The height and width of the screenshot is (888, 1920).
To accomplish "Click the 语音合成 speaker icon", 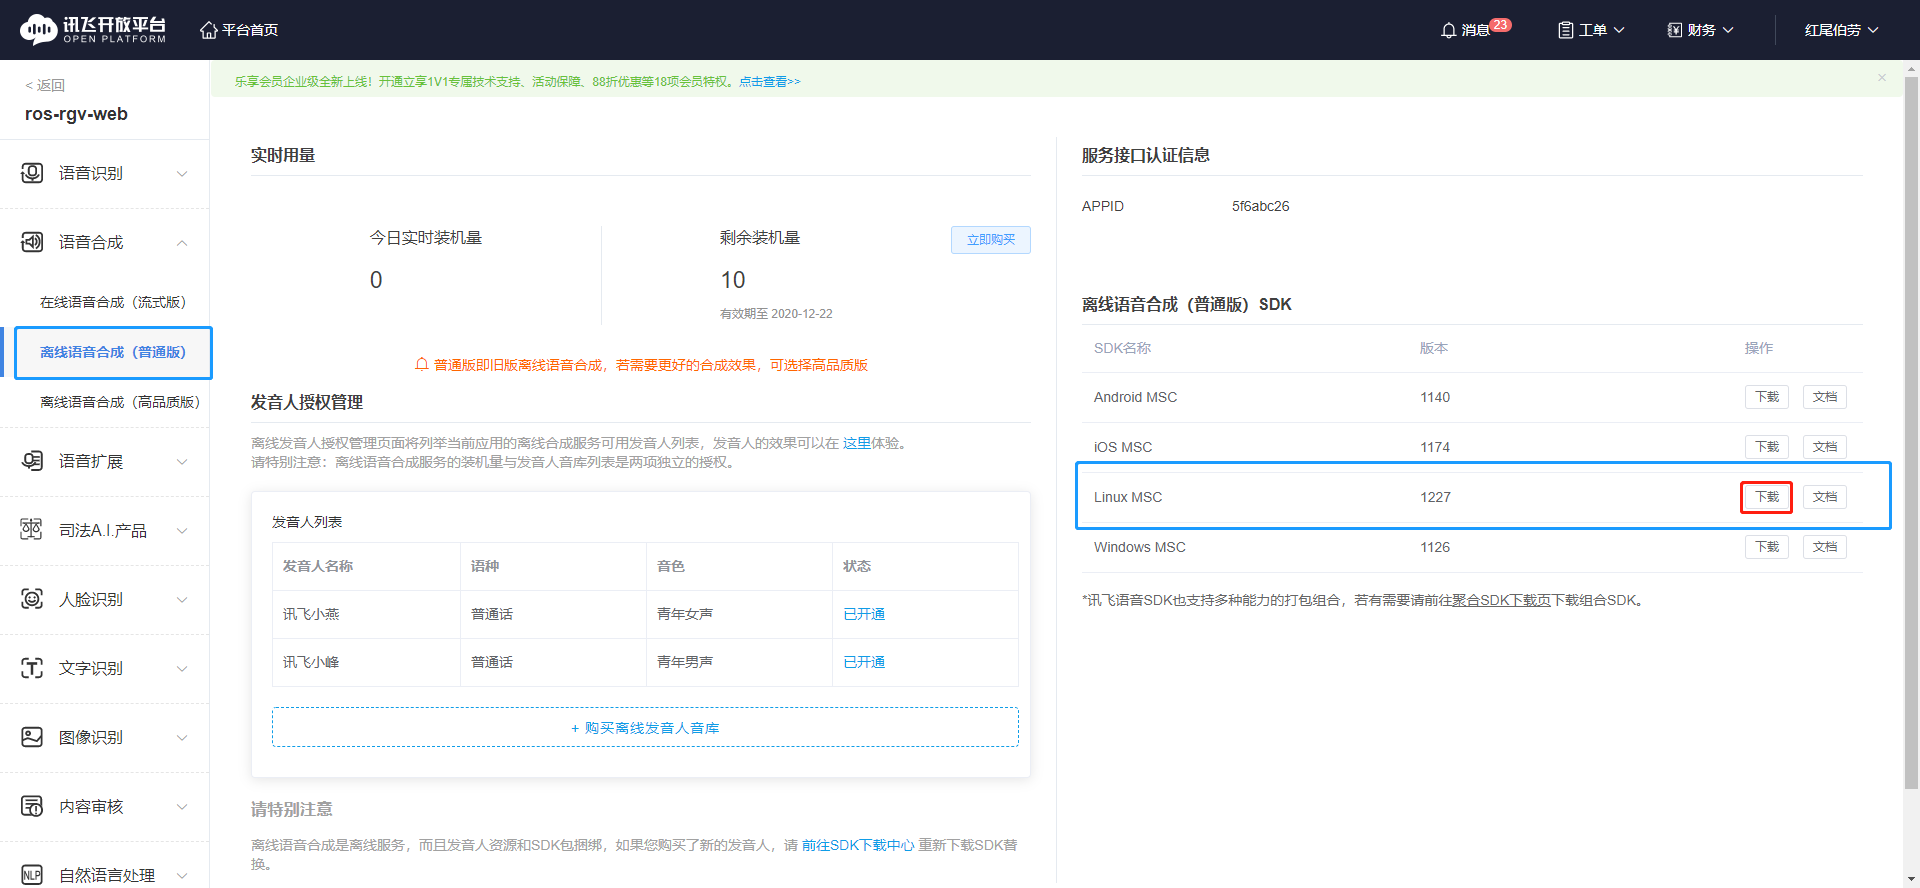I will tap(32, 242).
